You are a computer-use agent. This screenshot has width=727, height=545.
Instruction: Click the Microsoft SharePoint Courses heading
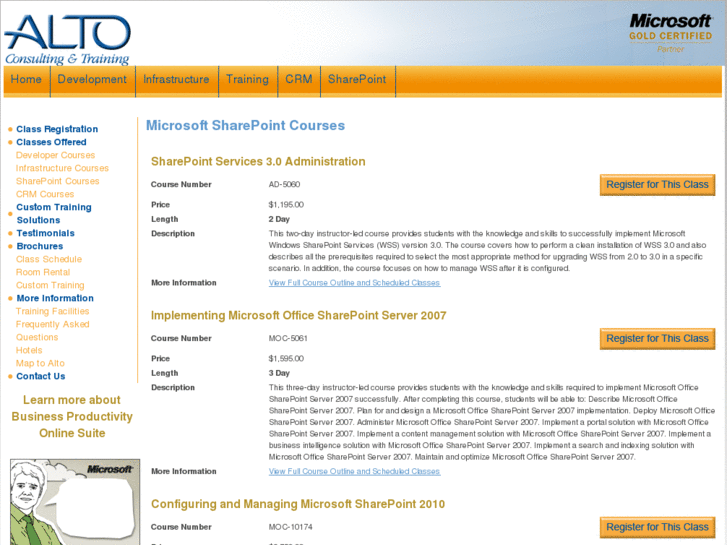click(245, 125)
